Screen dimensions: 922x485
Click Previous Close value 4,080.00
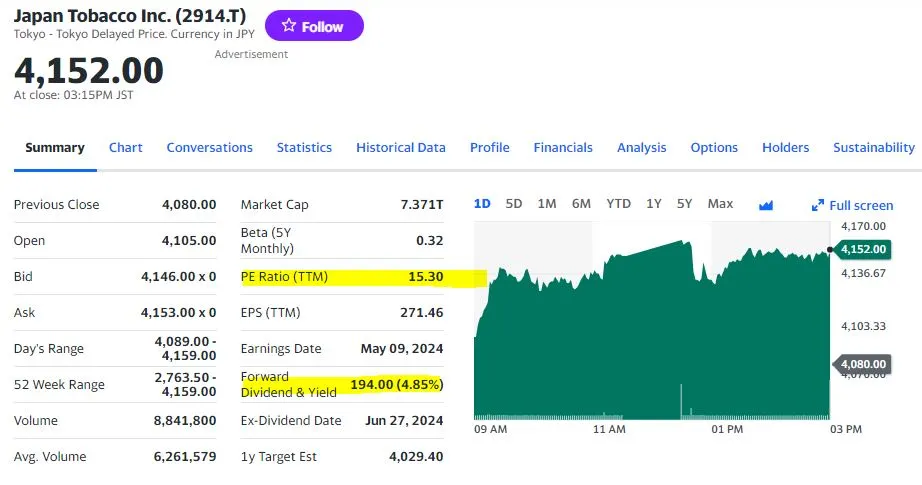(189, 205)
